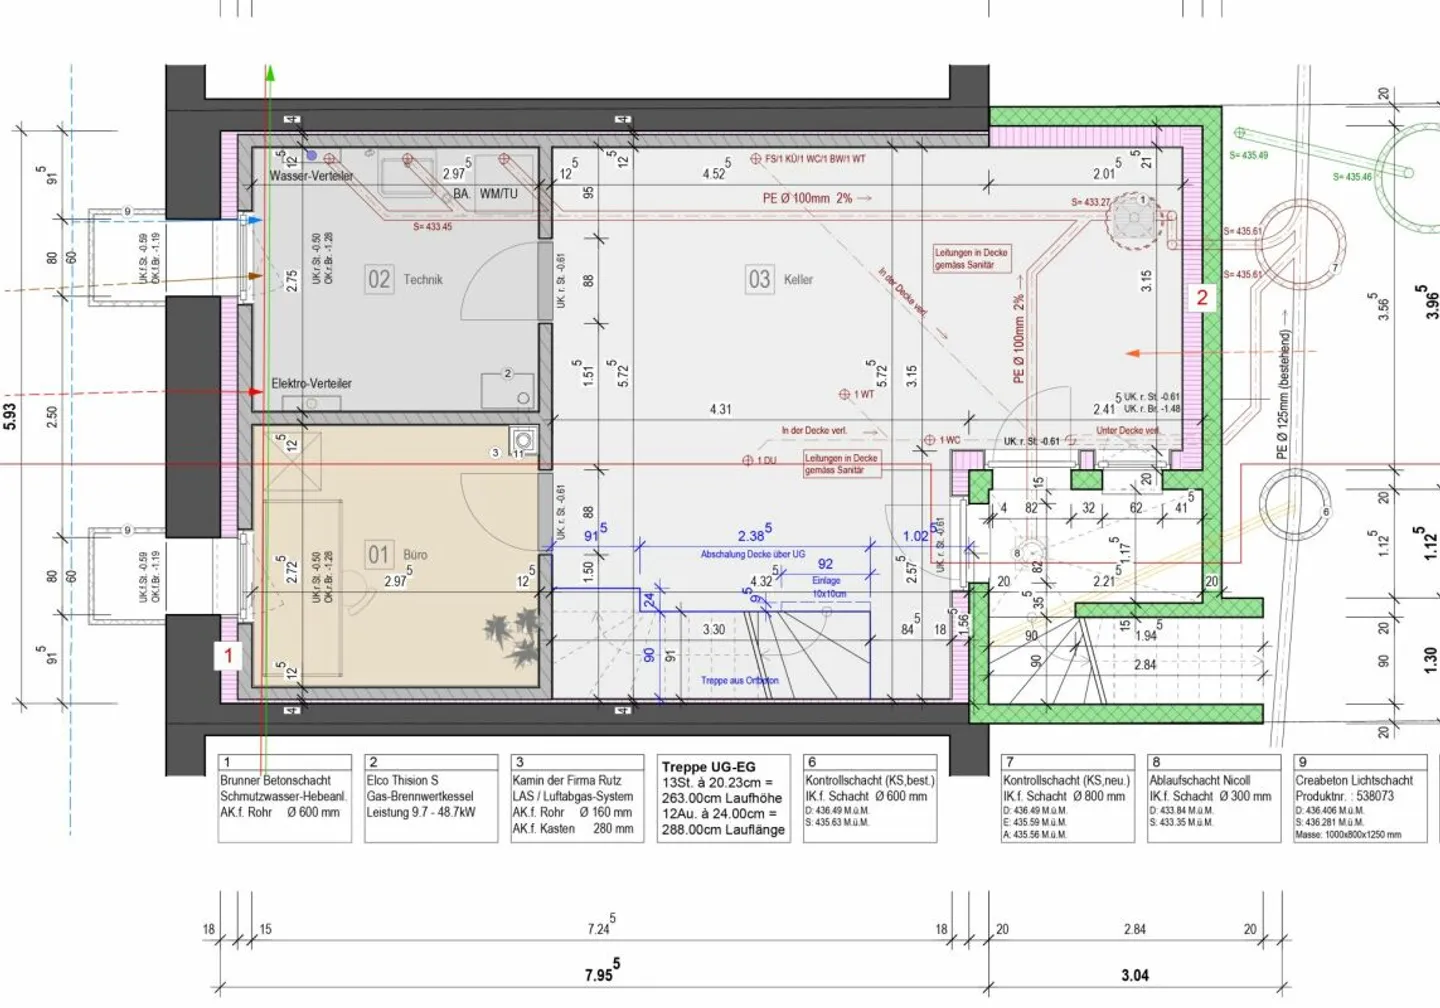Image resolution: width=1440 pixels, height=1008 pixels.
Task: Click the 7.95 overall dimension text
Action: (x=601, y=972)
